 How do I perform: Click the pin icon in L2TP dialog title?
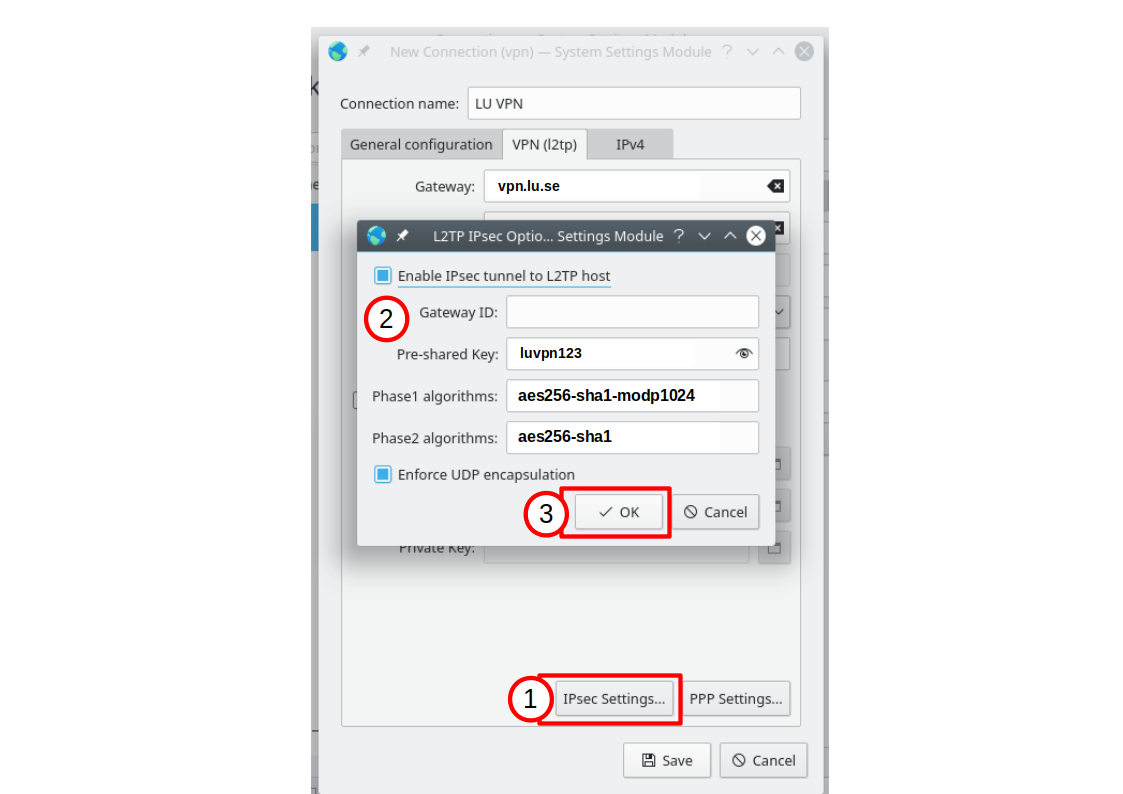[403, 236]
